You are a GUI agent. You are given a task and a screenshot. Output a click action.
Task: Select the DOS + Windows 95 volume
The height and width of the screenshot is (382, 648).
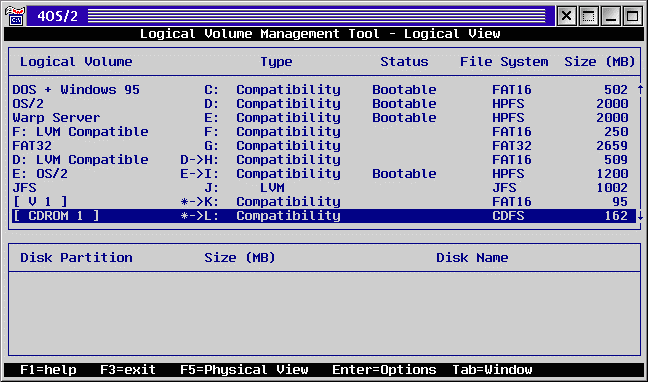(x=324, y=90)
